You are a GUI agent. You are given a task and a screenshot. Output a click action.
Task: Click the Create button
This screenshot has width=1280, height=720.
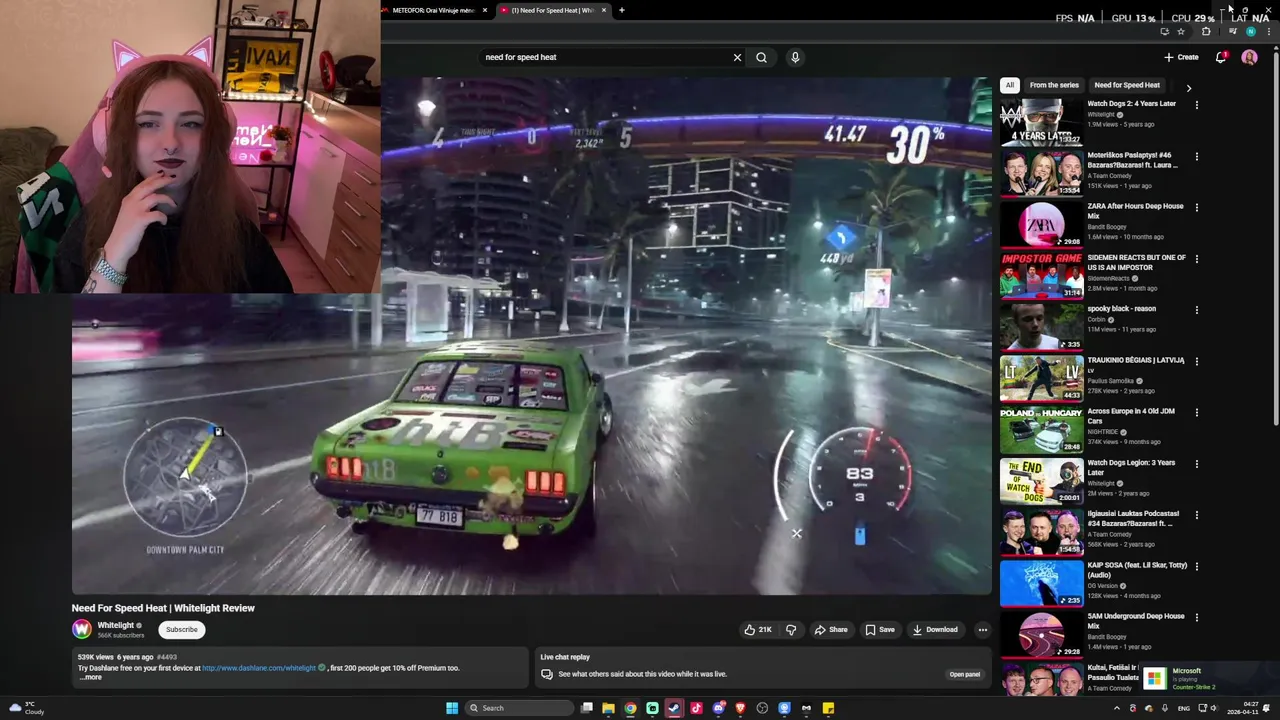pos(1181,57)
